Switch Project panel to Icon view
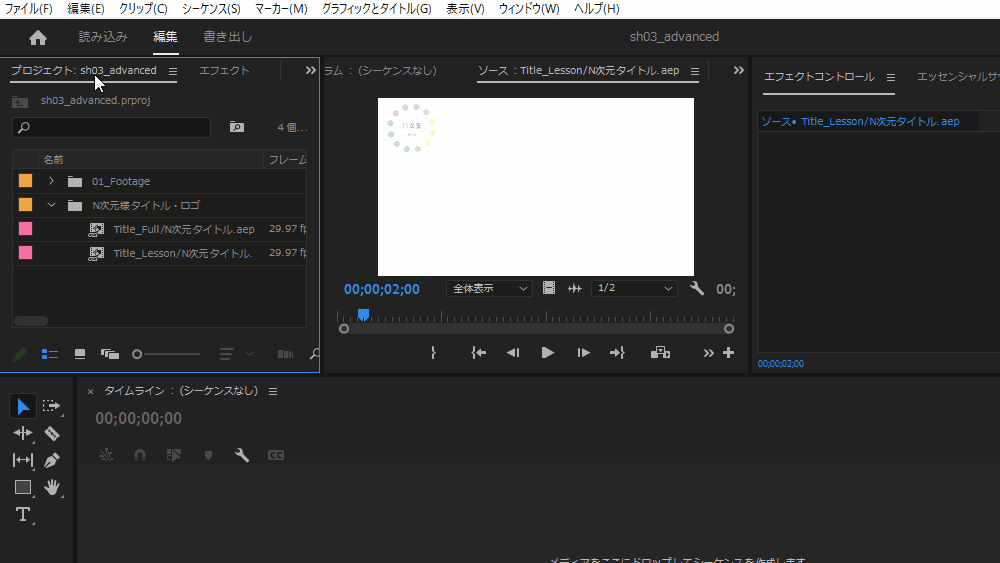1000x563 pixels. click(x=80, y=354)
